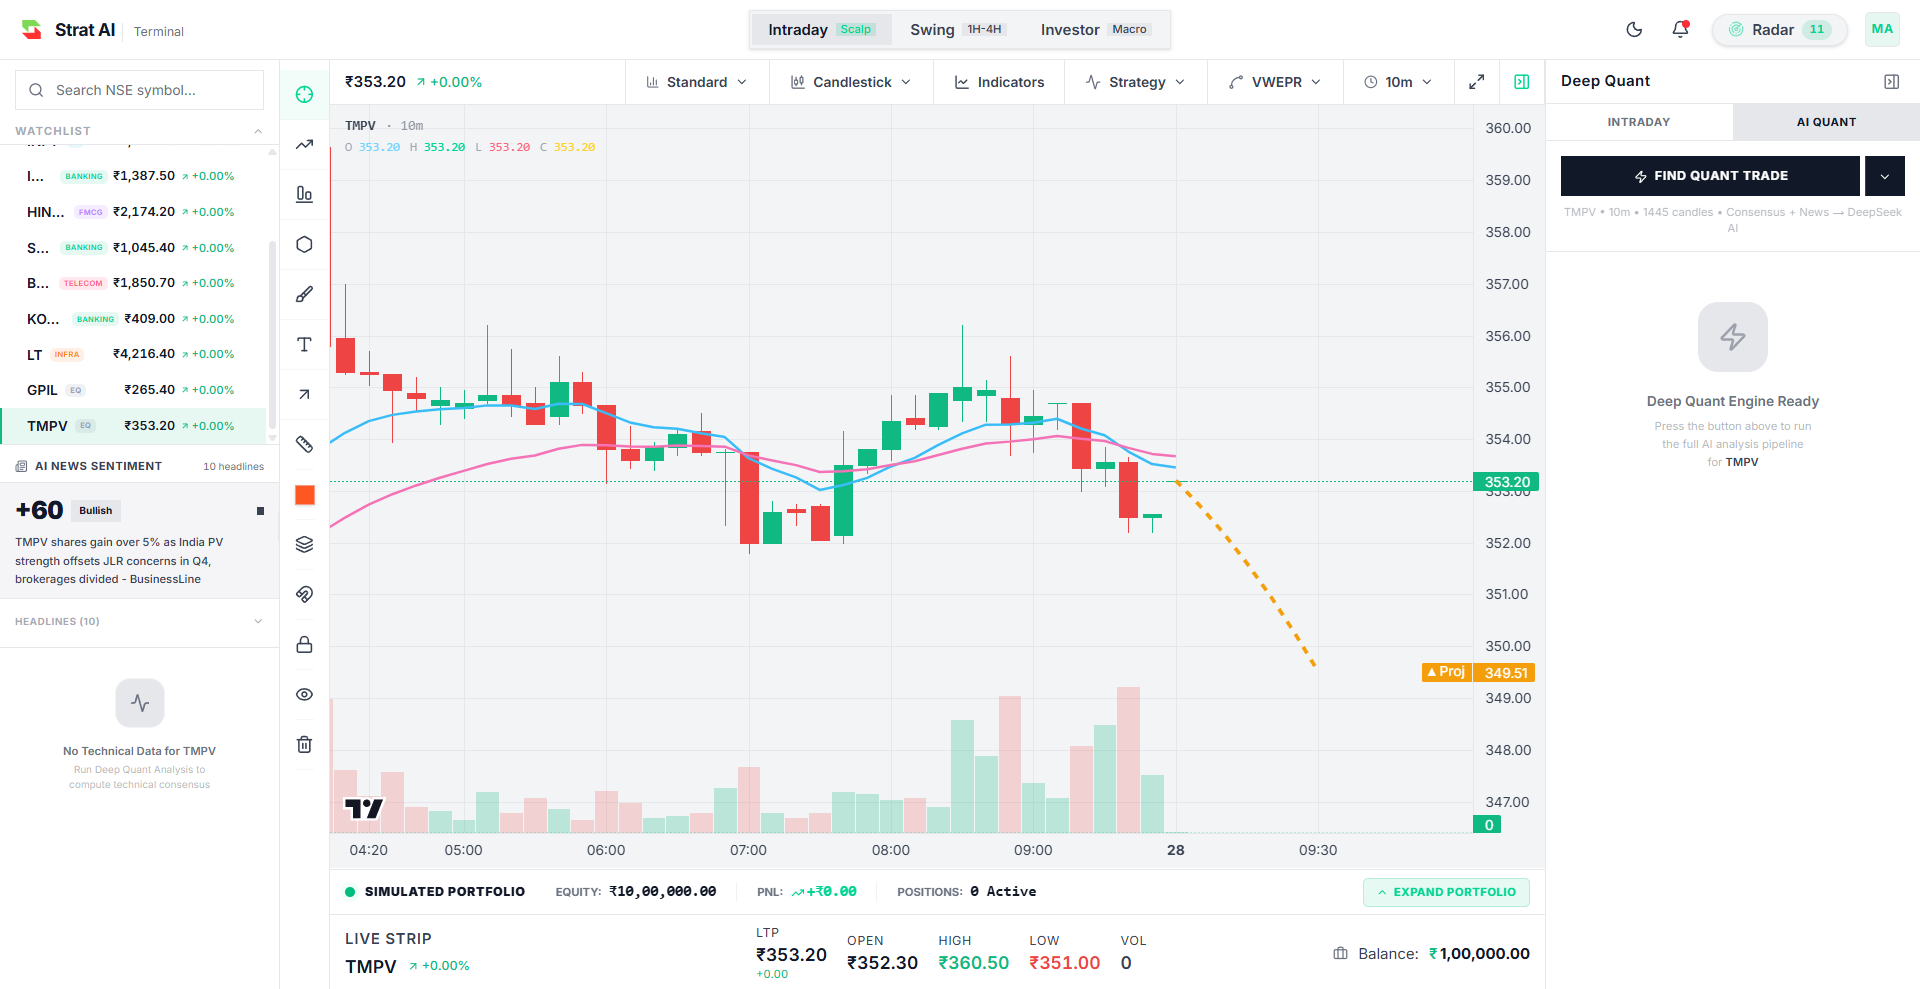Open Find Quant Trade options arrow
Viewport: 1920px width, 989px height.
1884,176
